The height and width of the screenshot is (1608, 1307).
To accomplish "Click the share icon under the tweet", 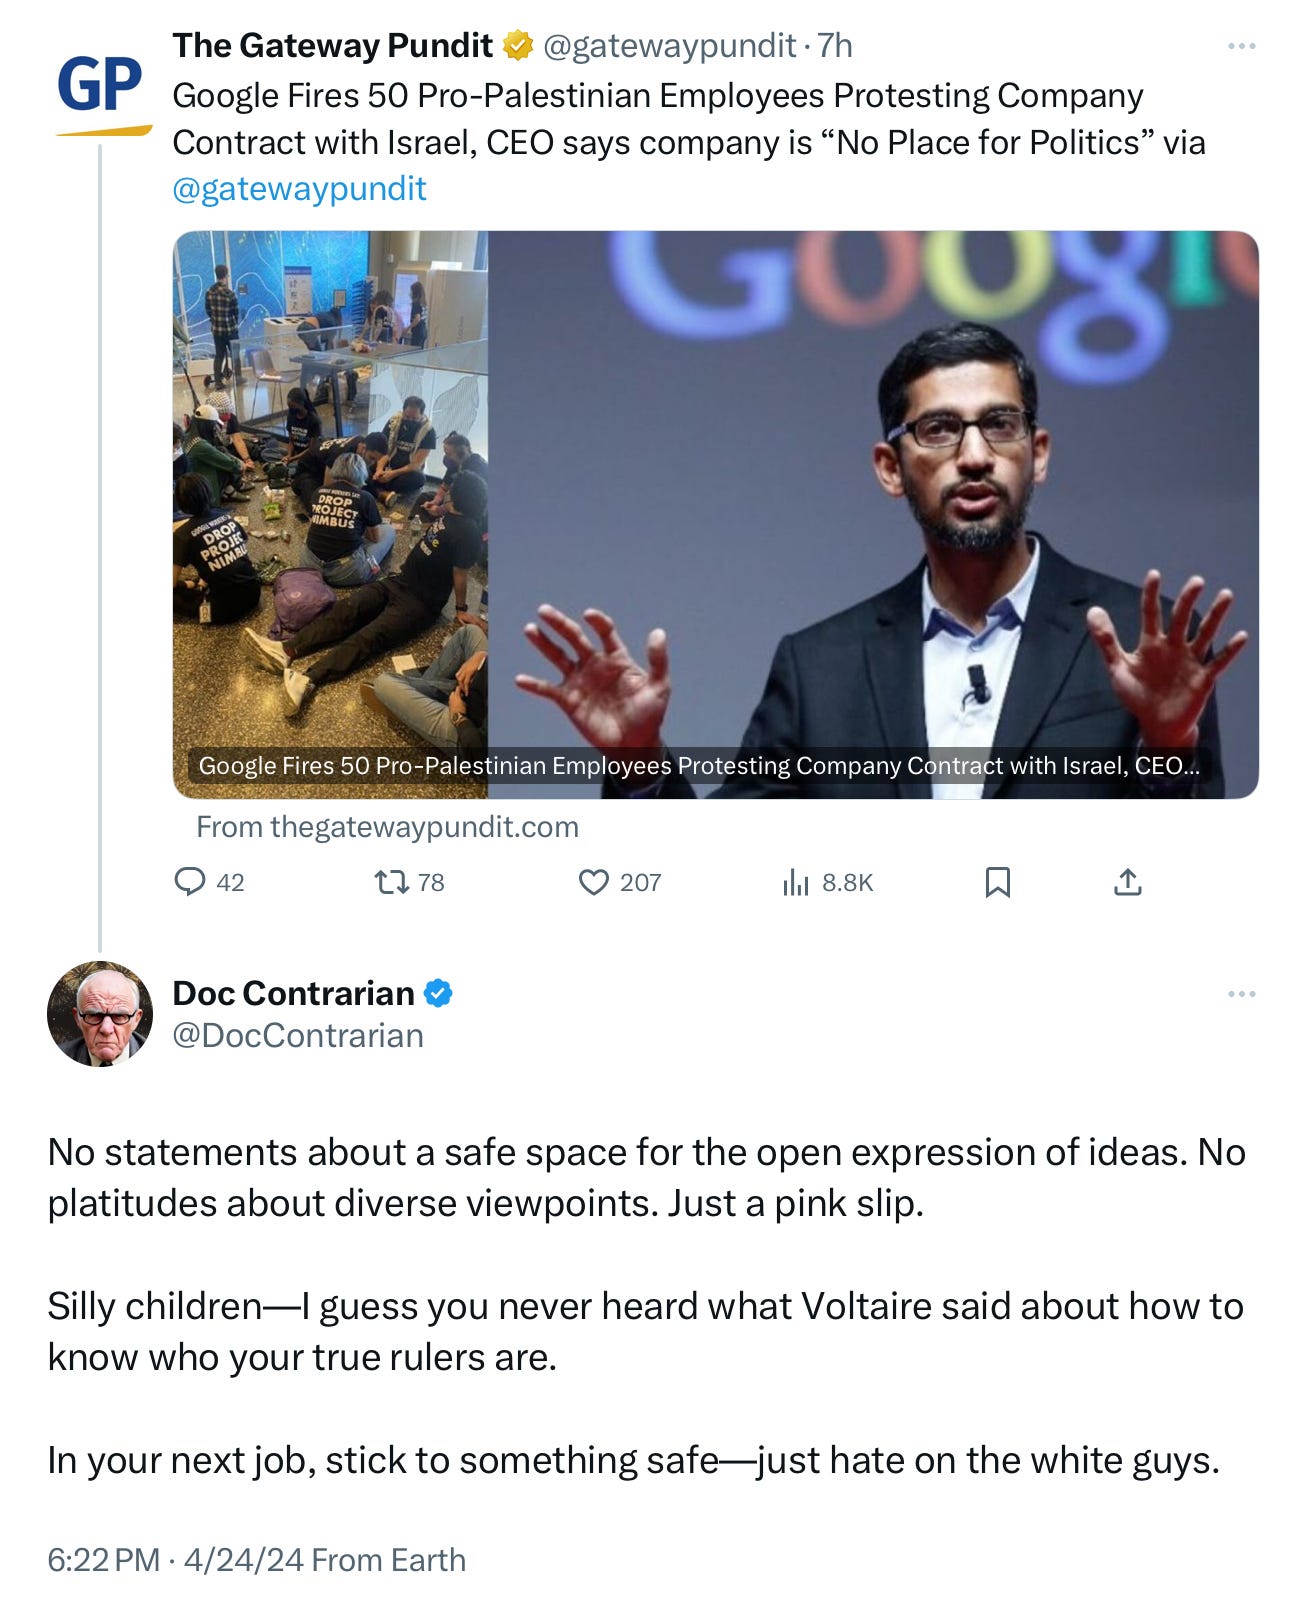I will (x=1128, y=882).
